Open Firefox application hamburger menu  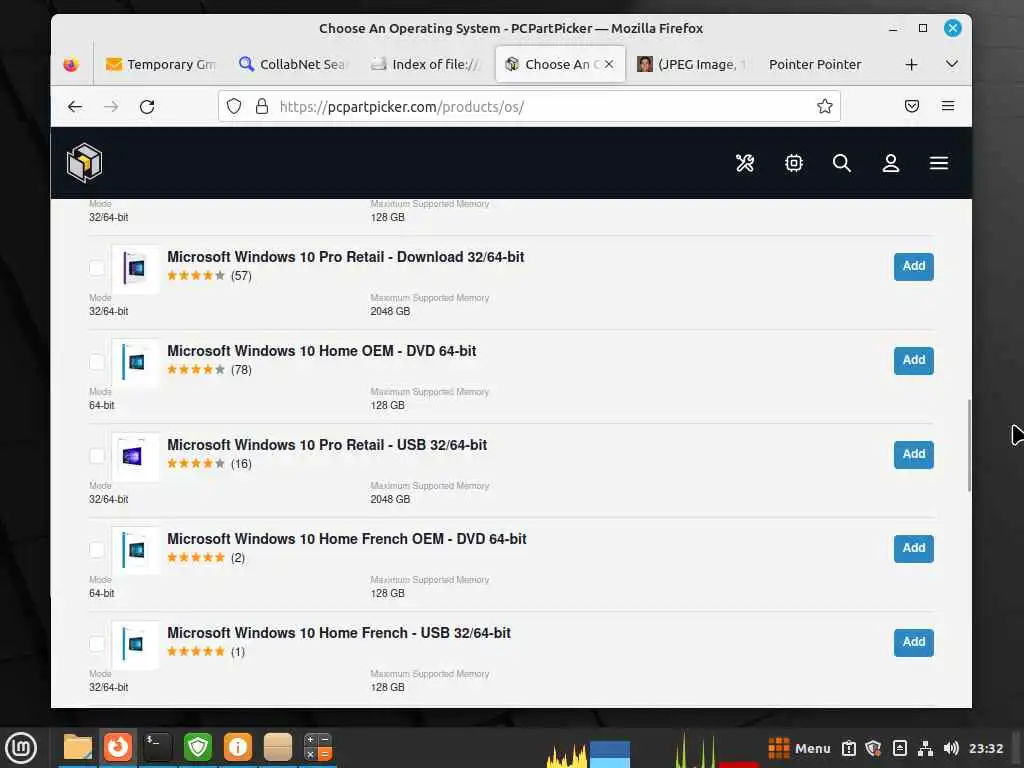pos(948,106)
